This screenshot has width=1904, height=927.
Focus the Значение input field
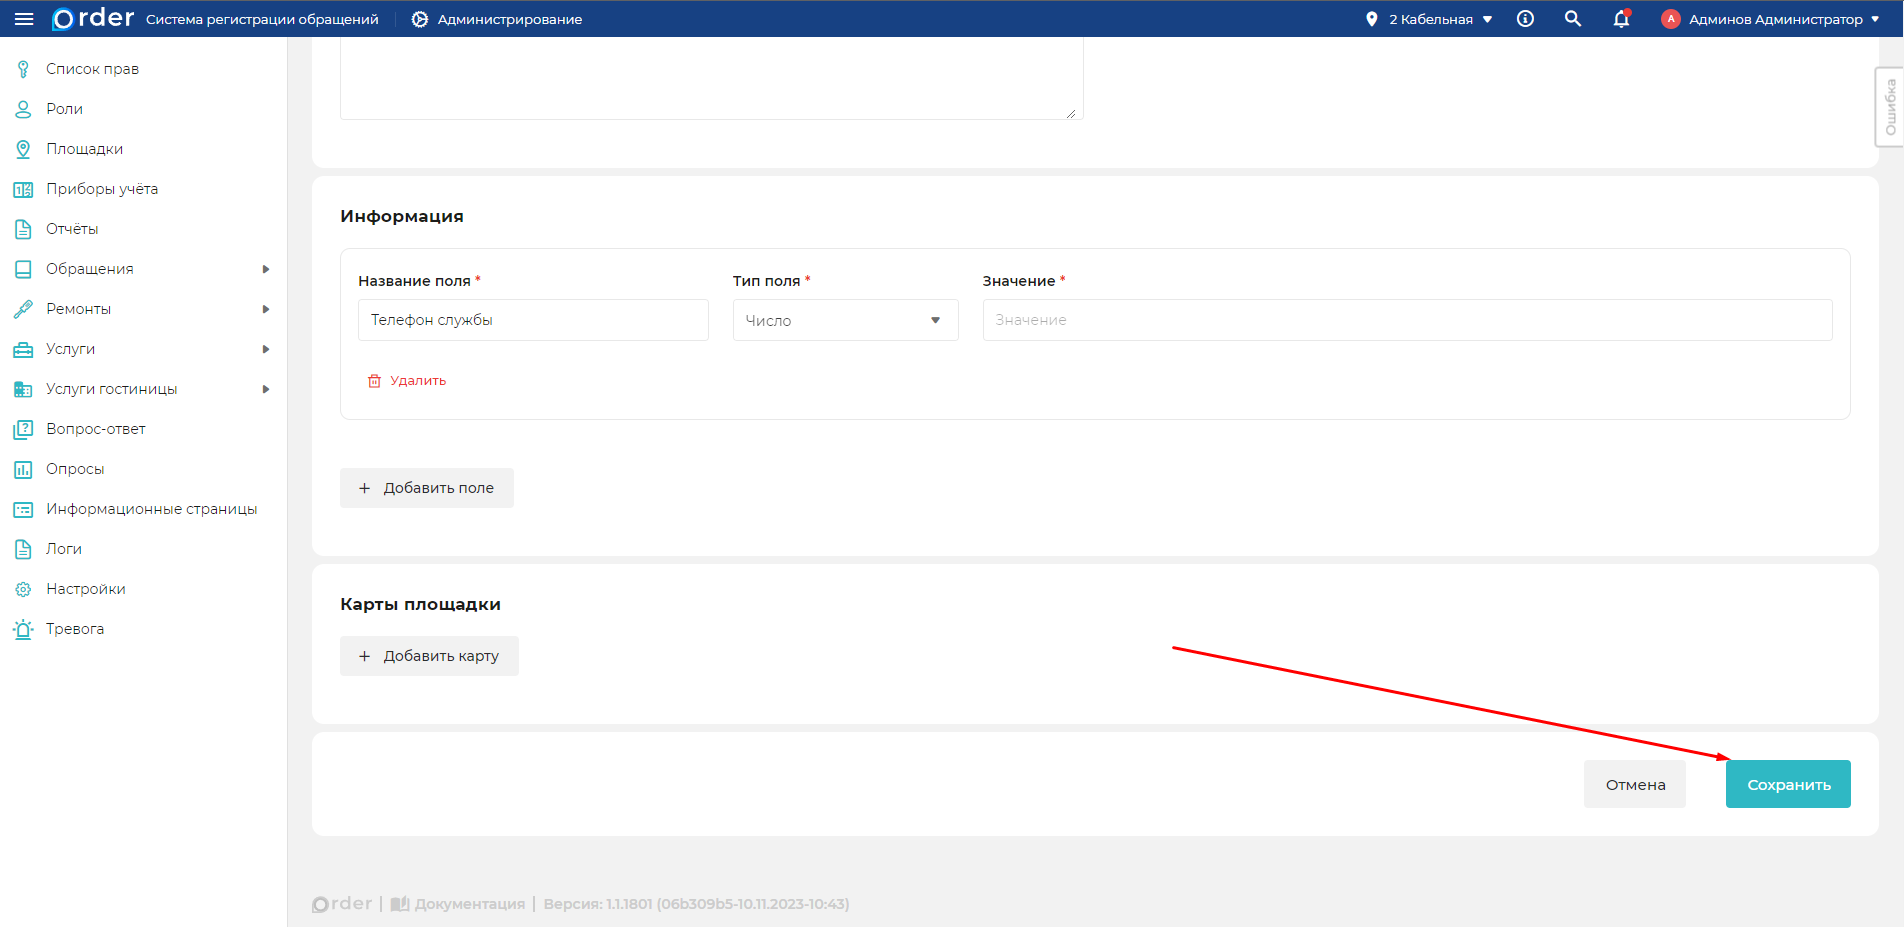pyautogui.click(x=1406, y=320)
